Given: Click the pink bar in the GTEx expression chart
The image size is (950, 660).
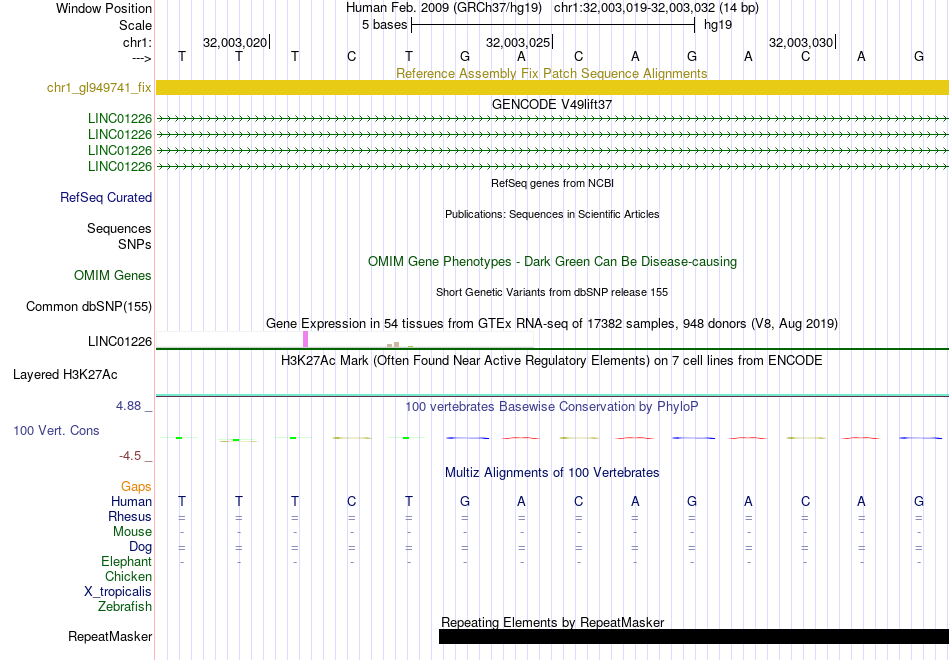Looking at the screenshot, I should click(x=305, y=339).
